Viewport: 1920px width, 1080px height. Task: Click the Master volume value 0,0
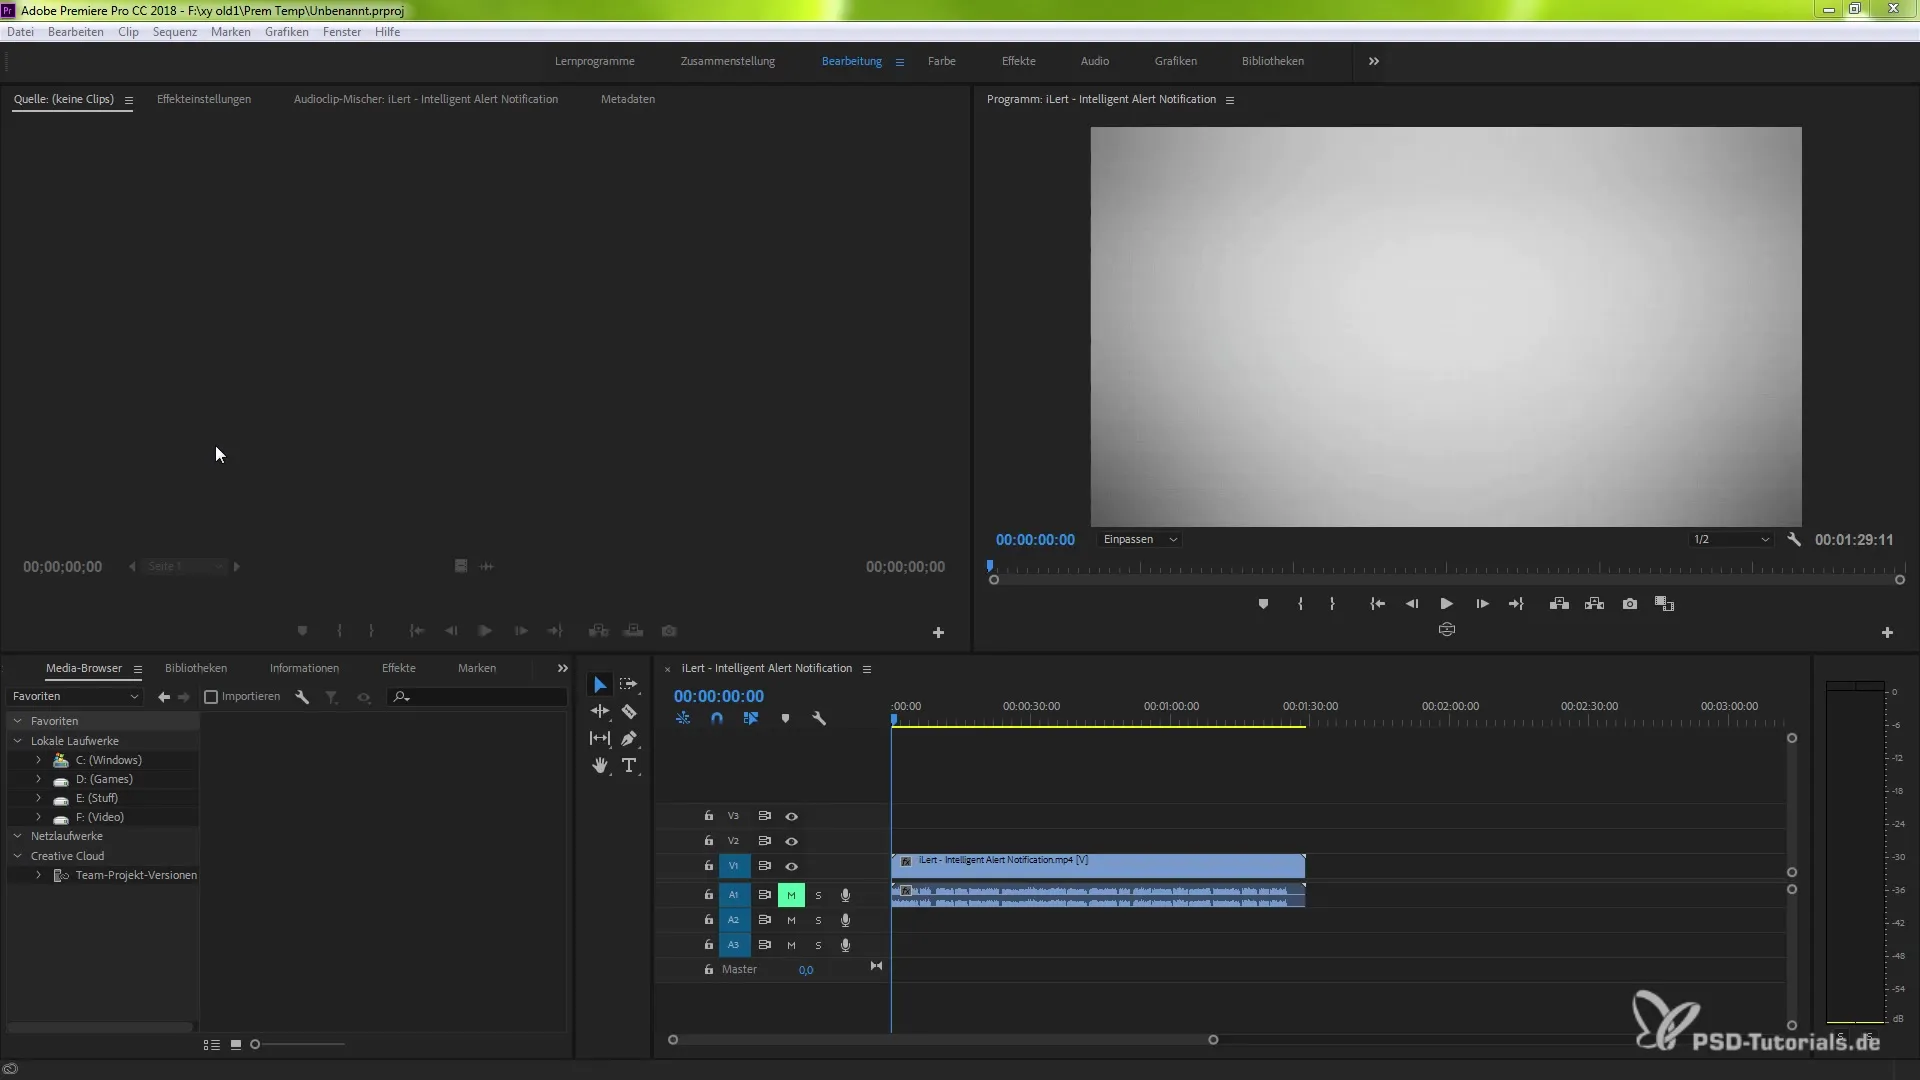(806, 971)
